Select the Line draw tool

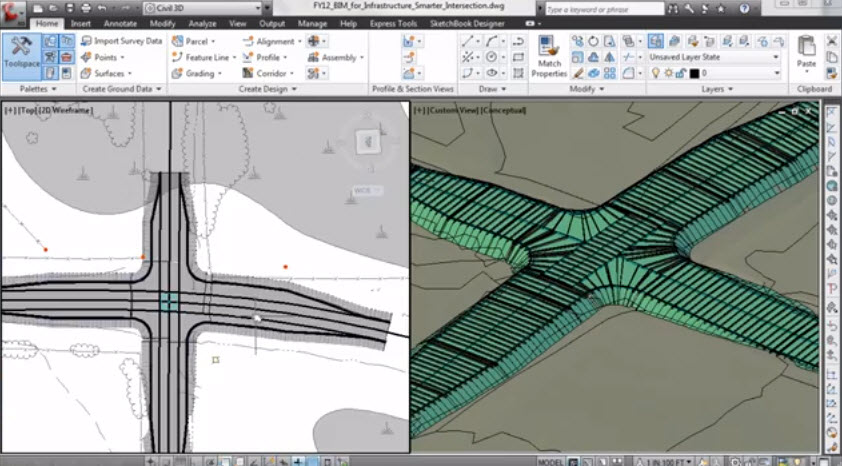(467, 42)
